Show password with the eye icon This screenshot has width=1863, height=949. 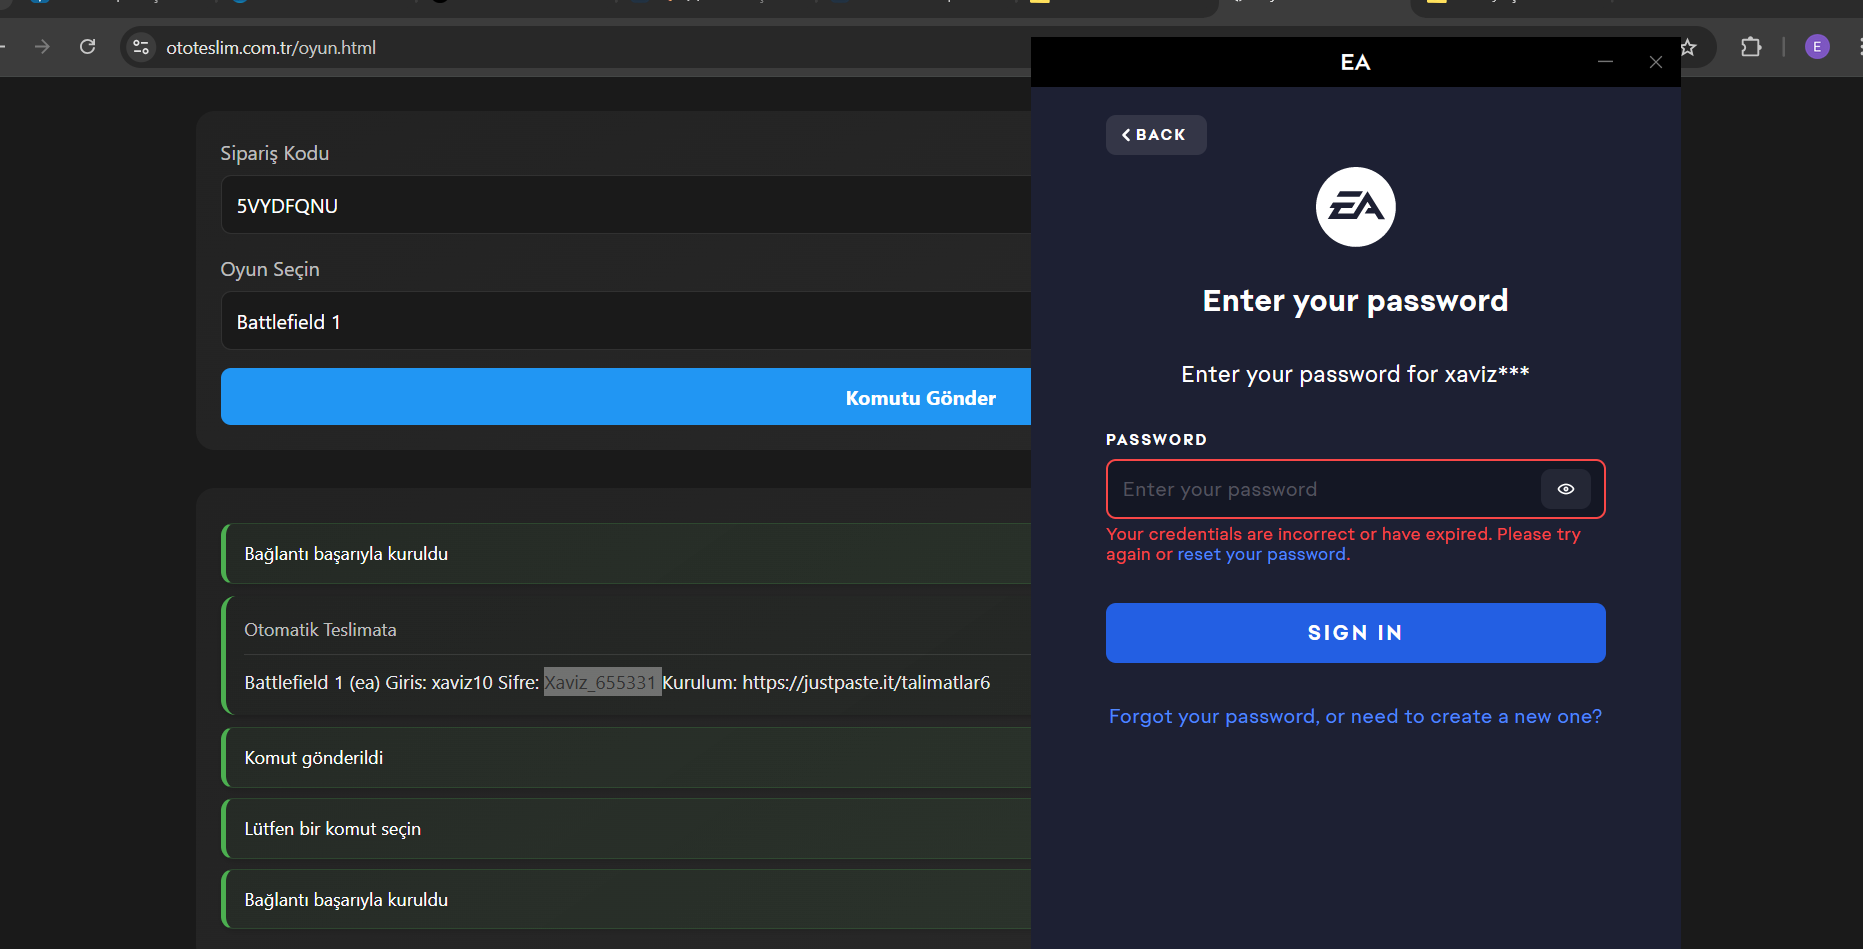pyautogui.click(x=1566, y=489)
